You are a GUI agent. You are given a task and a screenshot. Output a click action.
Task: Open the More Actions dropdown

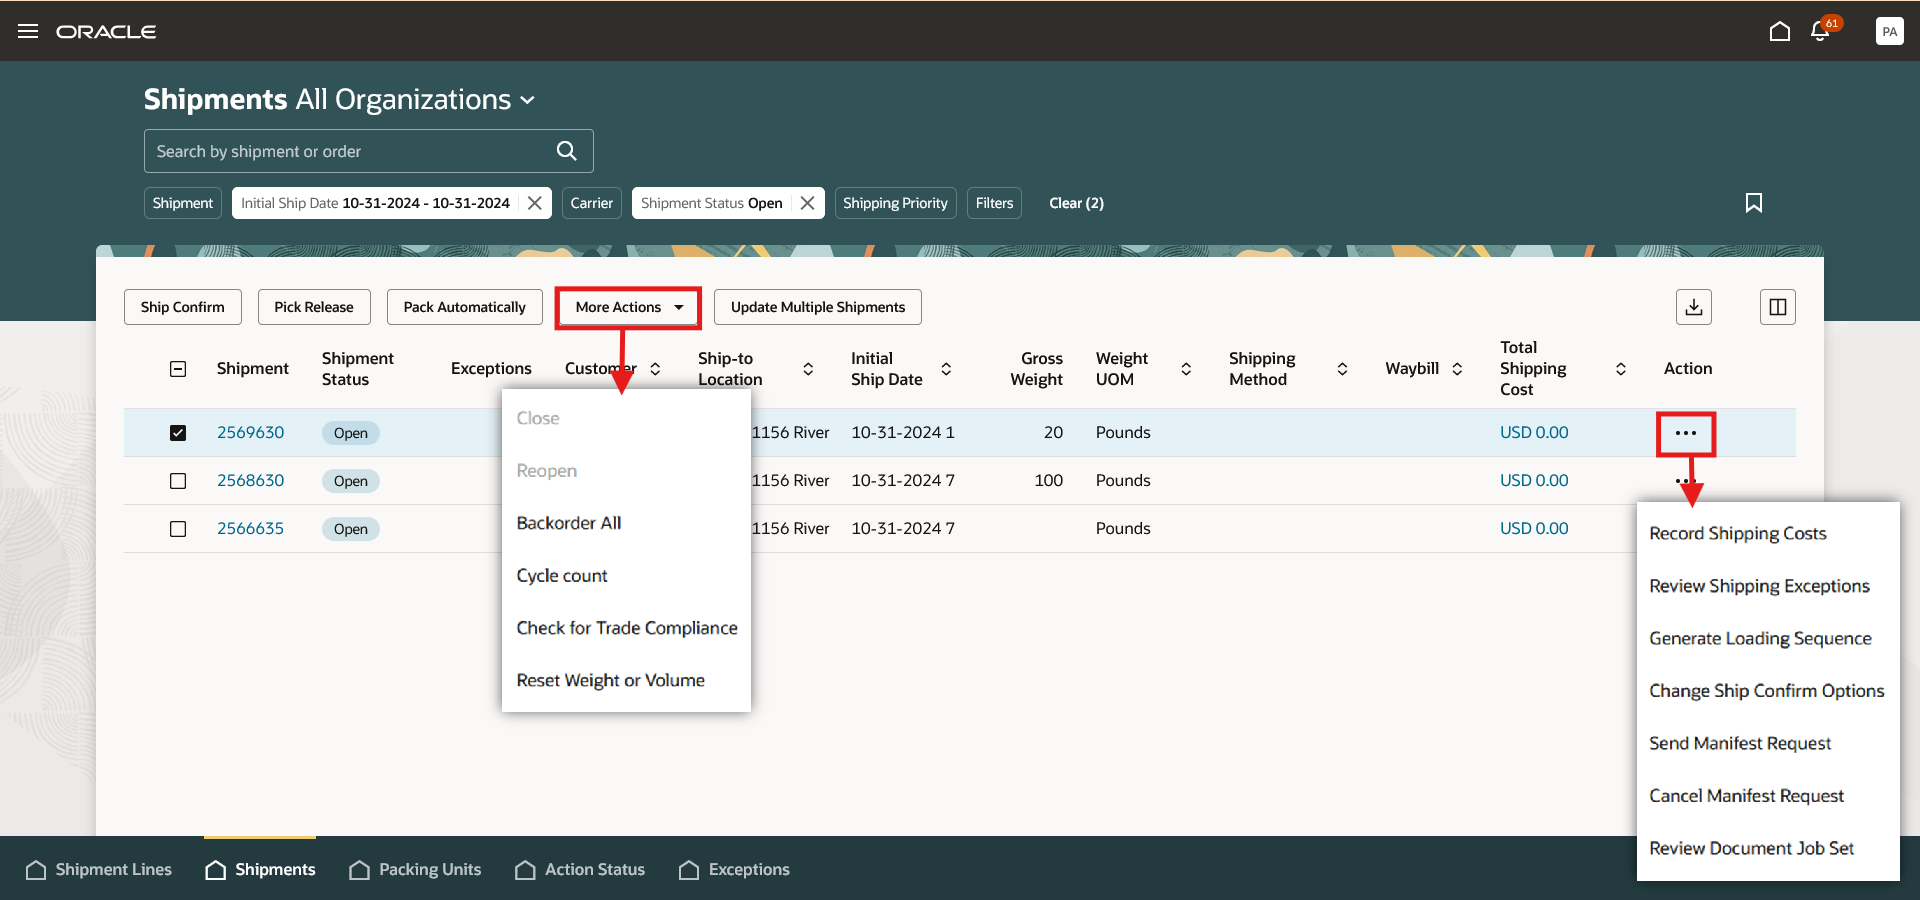pyautogui.click(x=629, y=307)
